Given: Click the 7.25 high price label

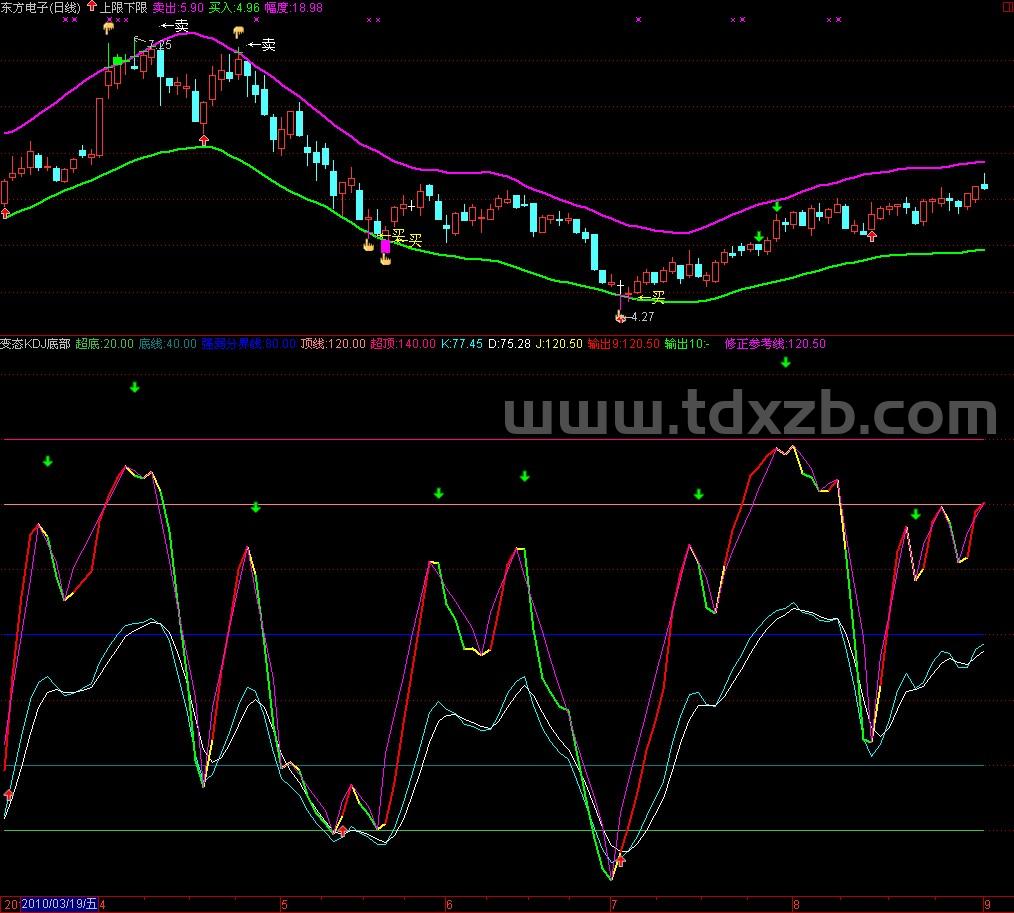Looking at the screenshot, I should [x=160, y=45].
